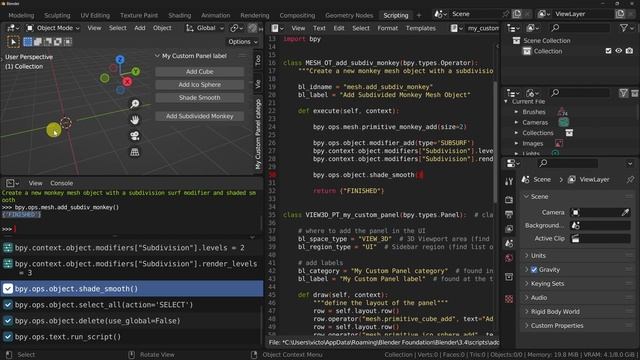Toggle the Gravity checkbox

pos(534,269)
